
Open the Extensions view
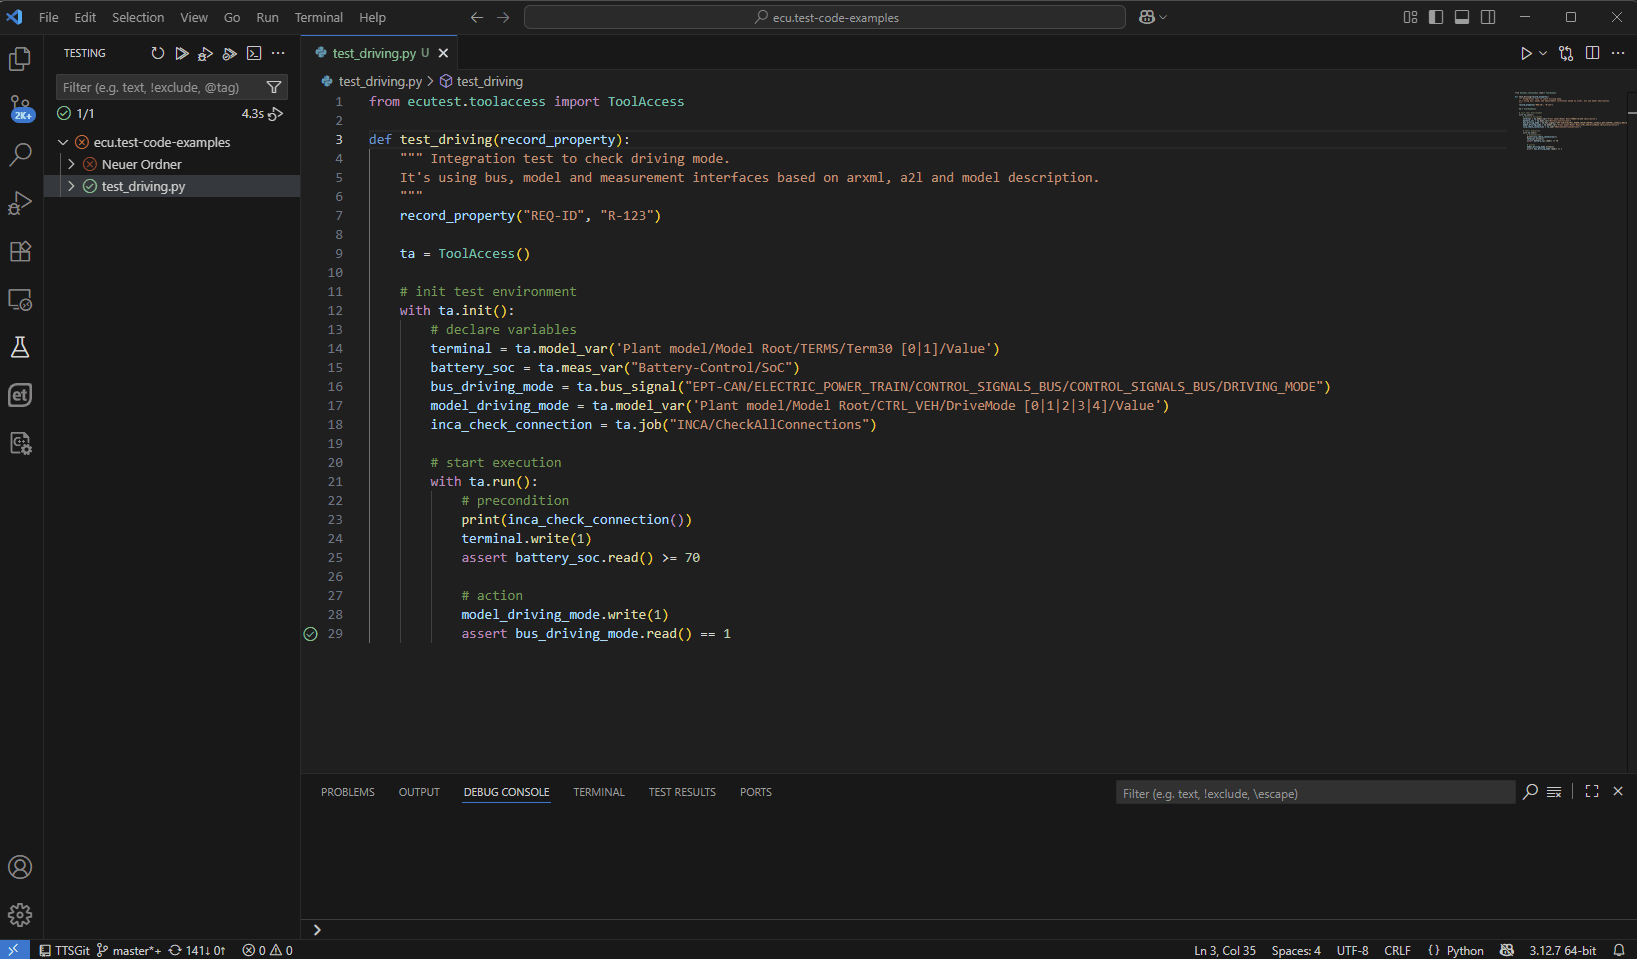[x=20, y=251]
